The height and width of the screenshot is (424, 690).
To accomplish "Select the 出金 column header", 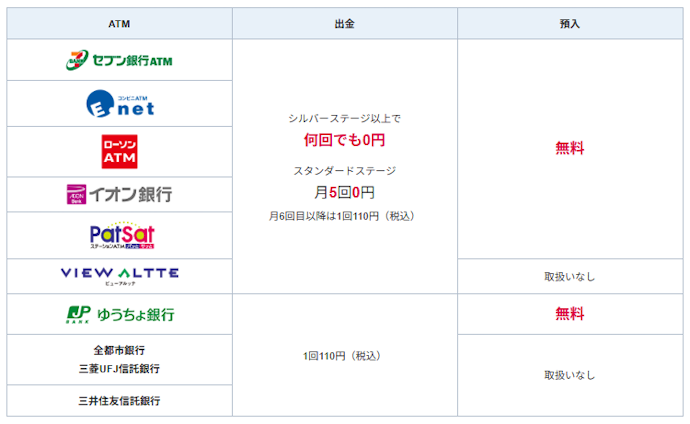I will click(x=345, y=24).
